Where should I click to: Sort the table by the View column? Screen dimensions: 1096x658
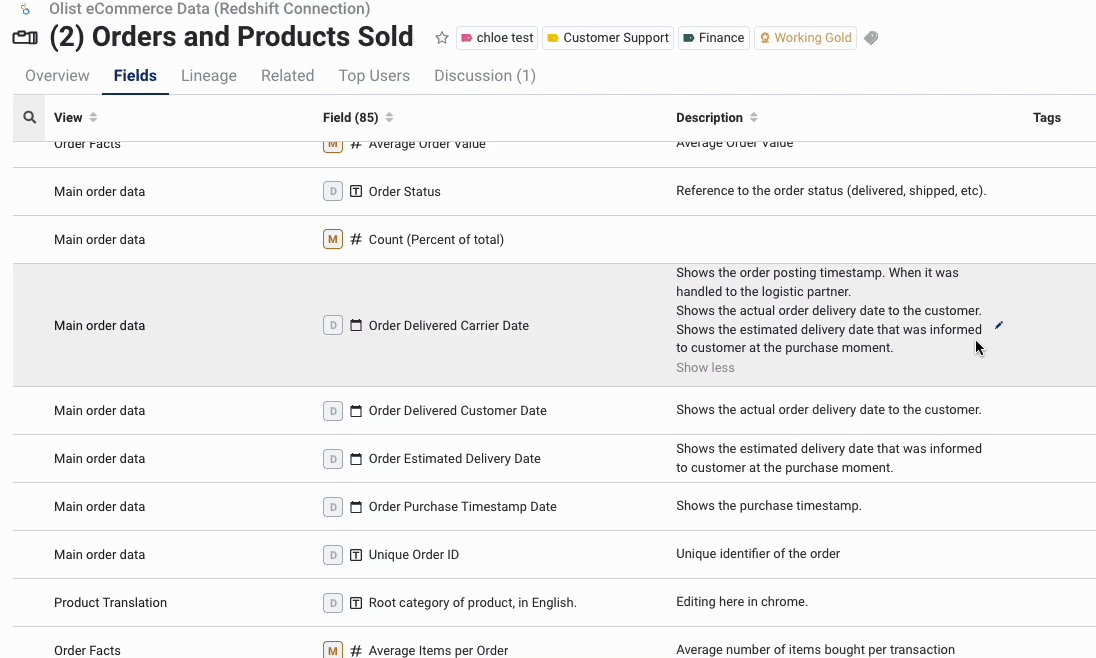[93, 118]
